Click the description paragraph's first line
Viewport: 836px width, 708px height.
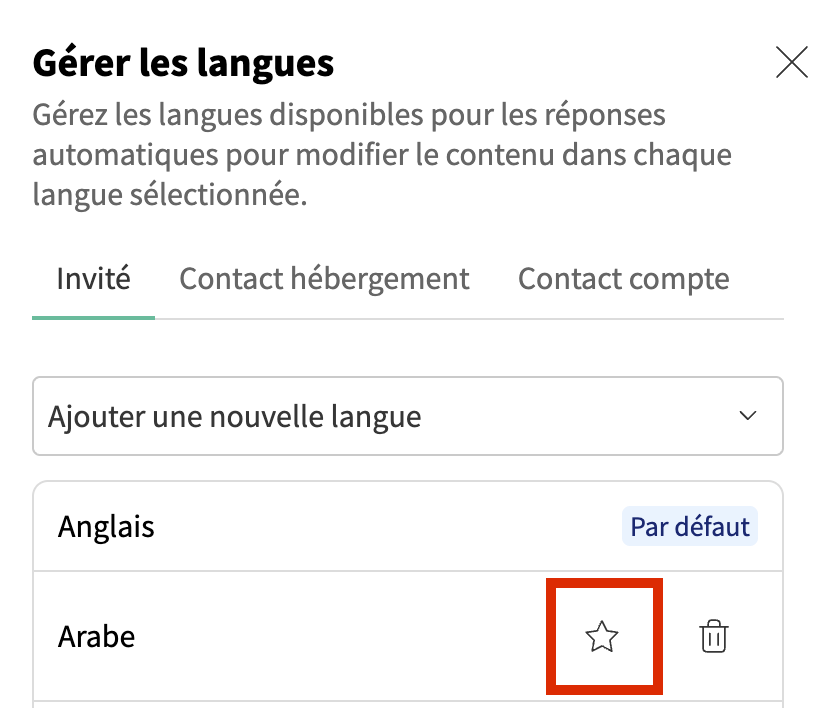349,115
